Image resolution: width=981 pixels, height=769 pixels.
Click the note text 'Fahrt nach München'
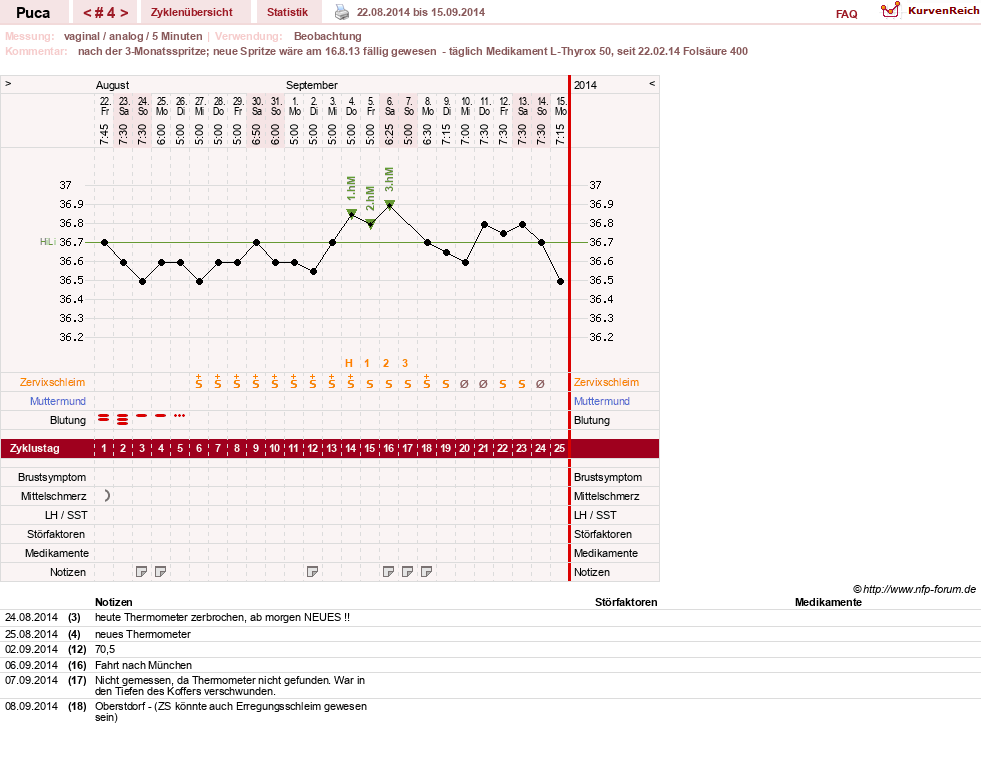point(143,665)
